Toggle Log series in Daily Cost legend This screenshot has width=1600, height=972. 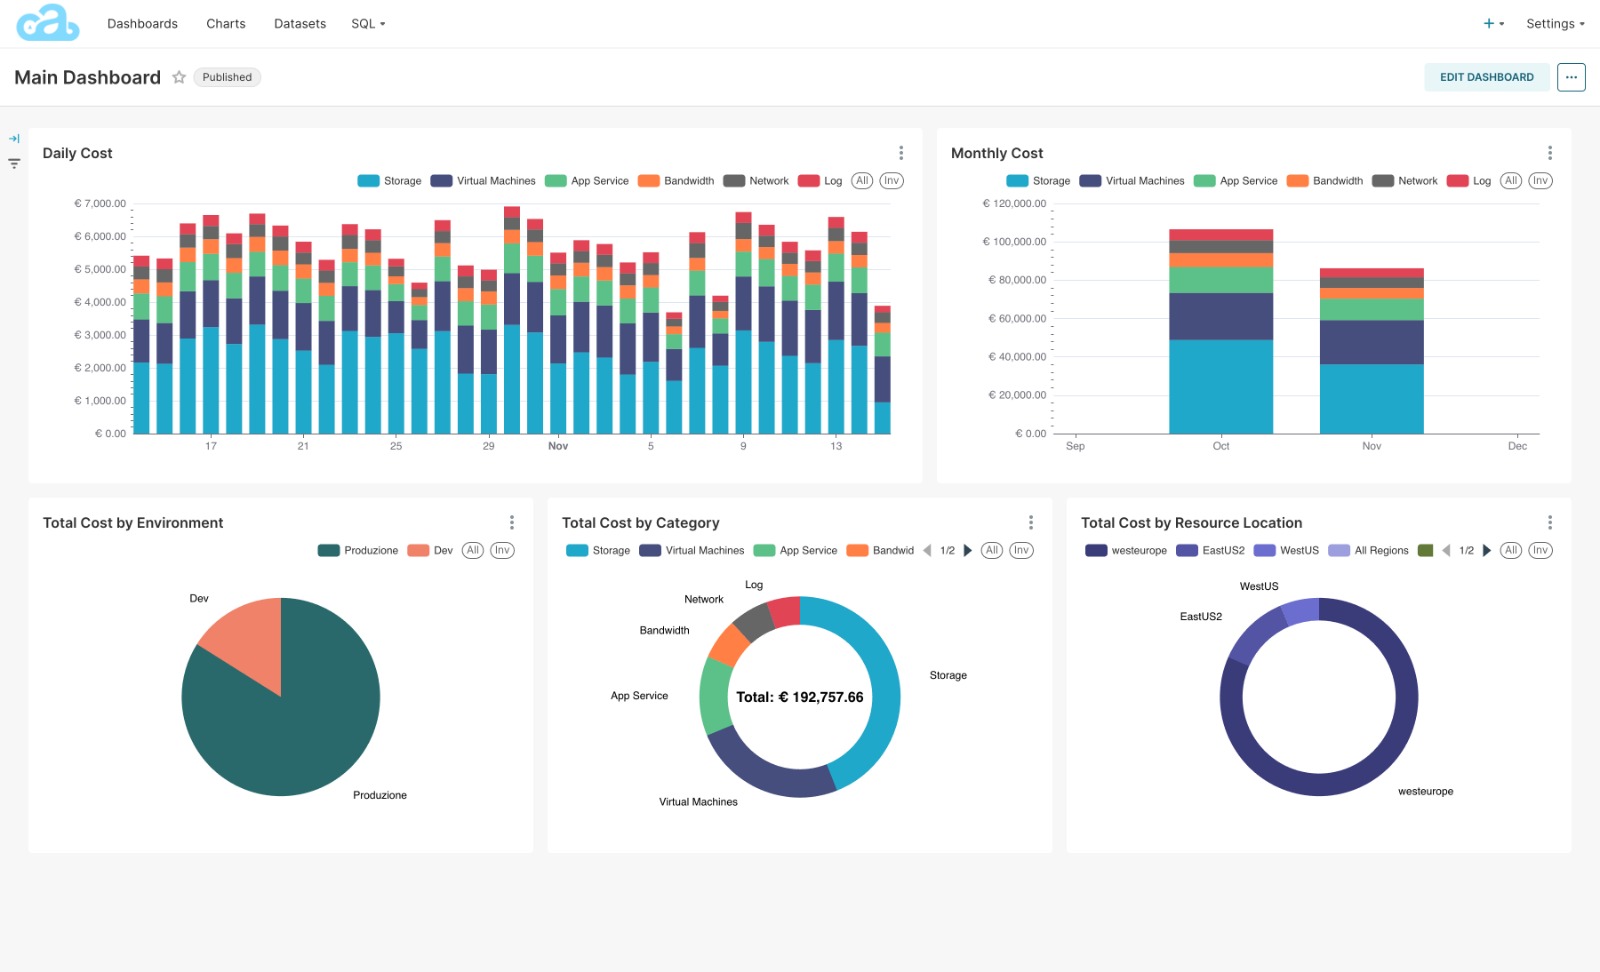point(821,181)
